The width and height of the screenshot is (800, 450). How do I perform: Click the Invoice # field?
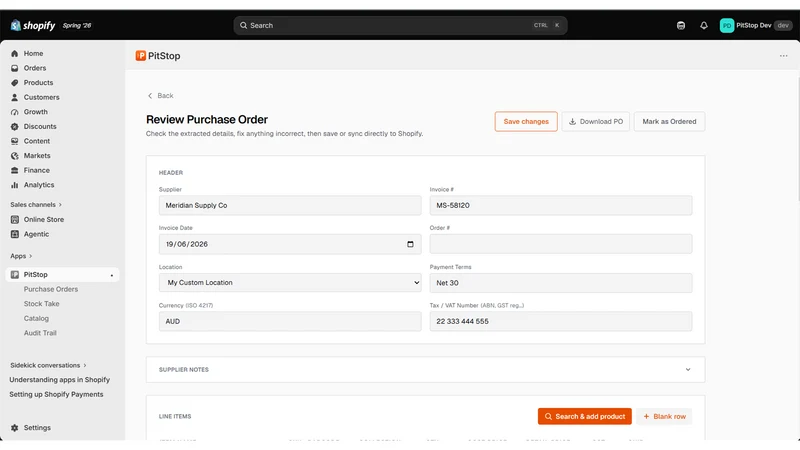point(561,205)
